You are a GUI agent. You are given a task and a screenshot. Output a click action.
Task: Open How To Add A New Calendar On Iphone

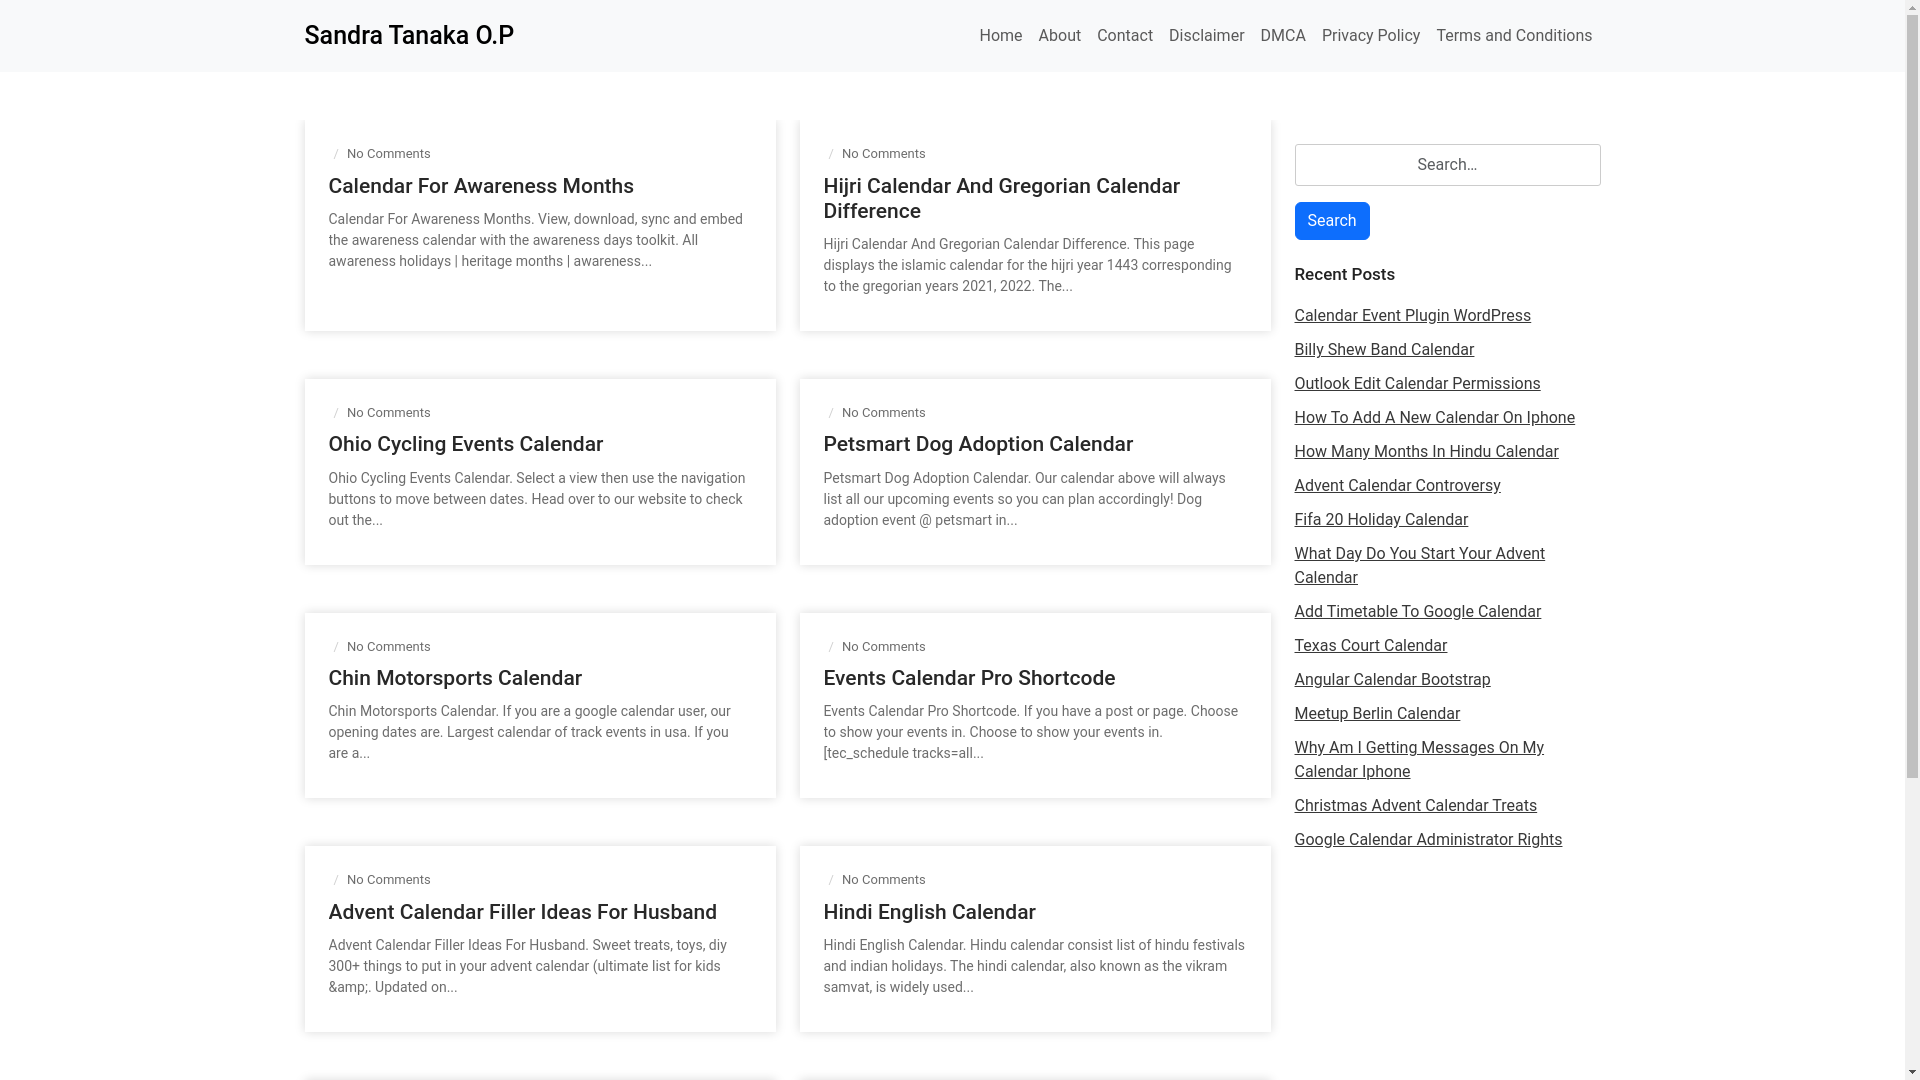[1433, 418]
